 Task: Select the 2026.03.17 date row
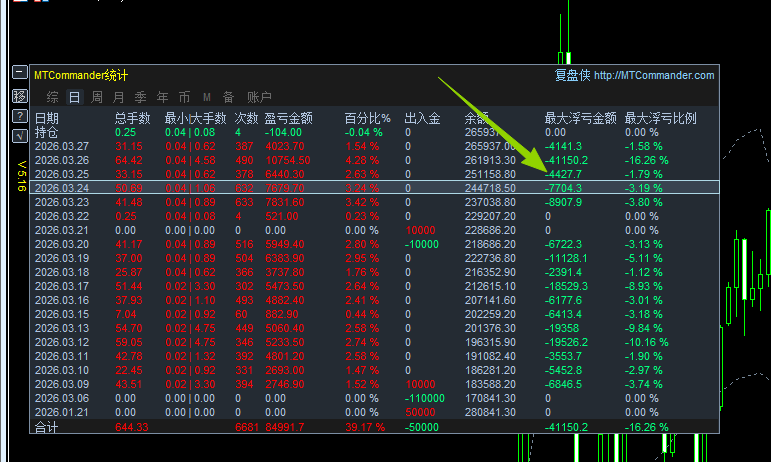[374, 286]
